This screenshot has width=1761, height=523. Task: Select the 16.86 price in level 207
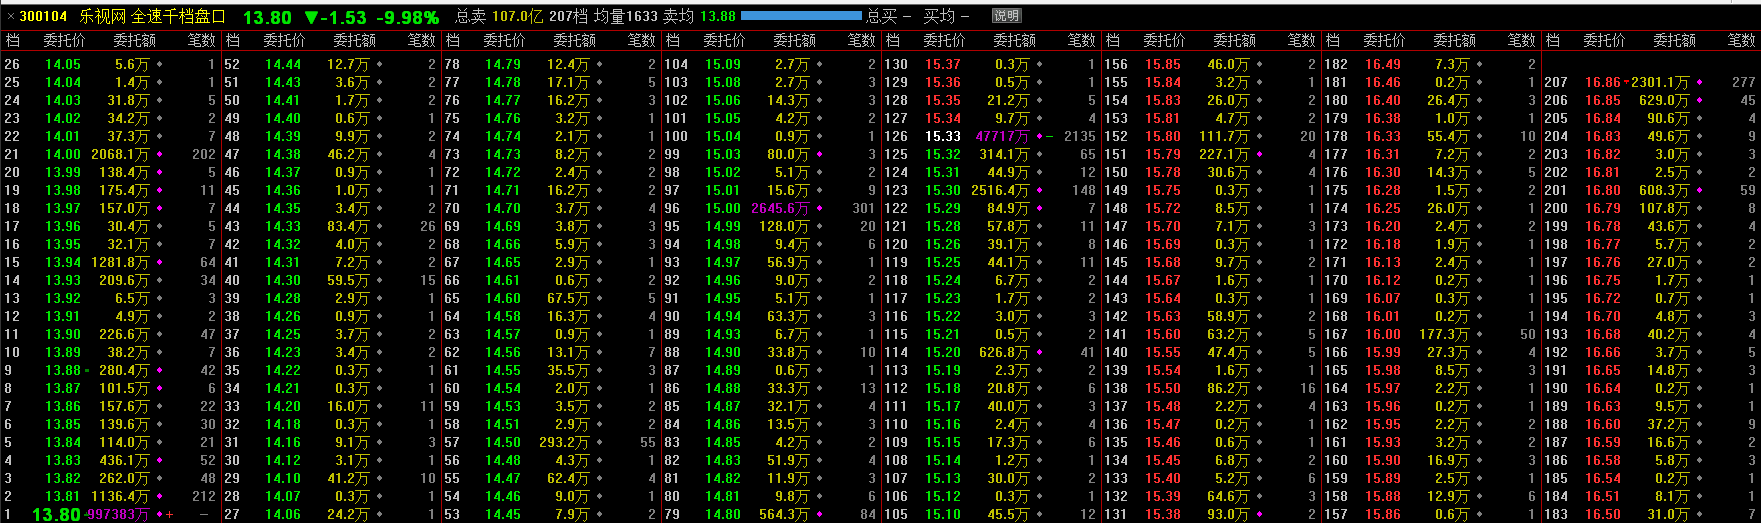[1603, 82]
